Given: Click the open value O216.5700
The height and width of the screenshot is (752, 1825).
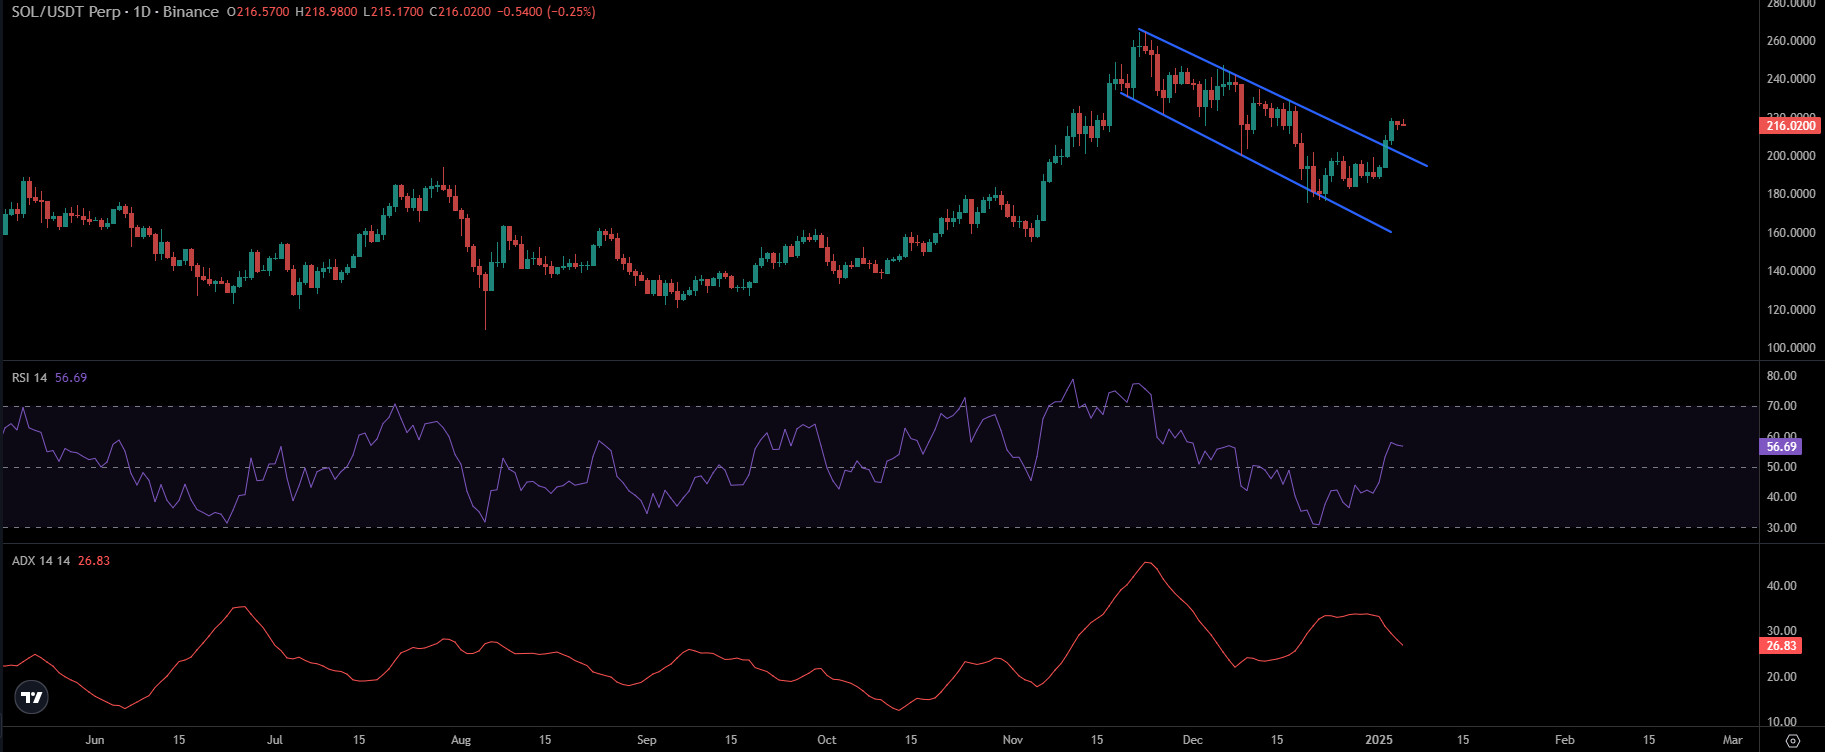Looking at the screenshot, I should (x=258, y=12).
